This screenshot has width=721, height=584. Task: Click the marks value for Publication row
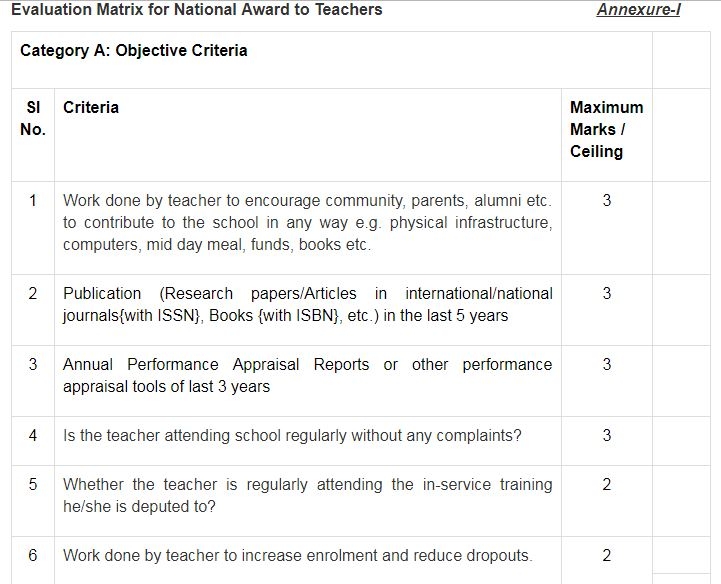pyautogui.click(x=607, y=293)
